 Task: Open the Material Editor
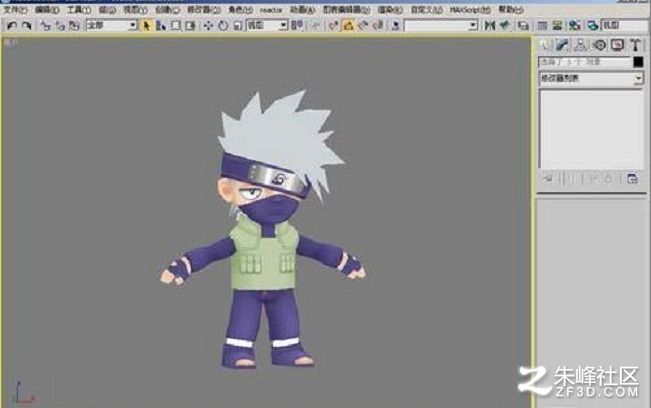(x=575, y=26)
